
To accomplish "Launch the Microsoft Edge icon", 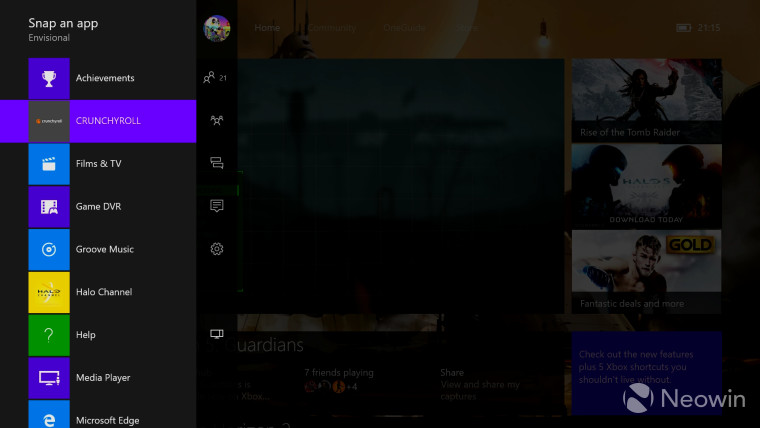I will click(x=49, y=415).
